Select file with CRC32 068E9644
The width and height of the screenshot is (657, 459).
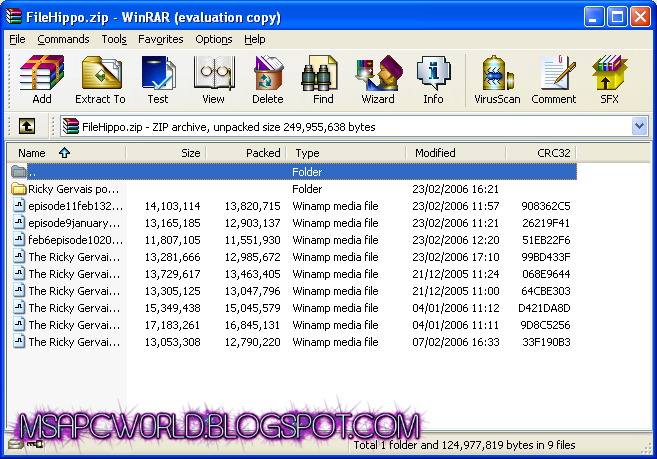point(292,274)
